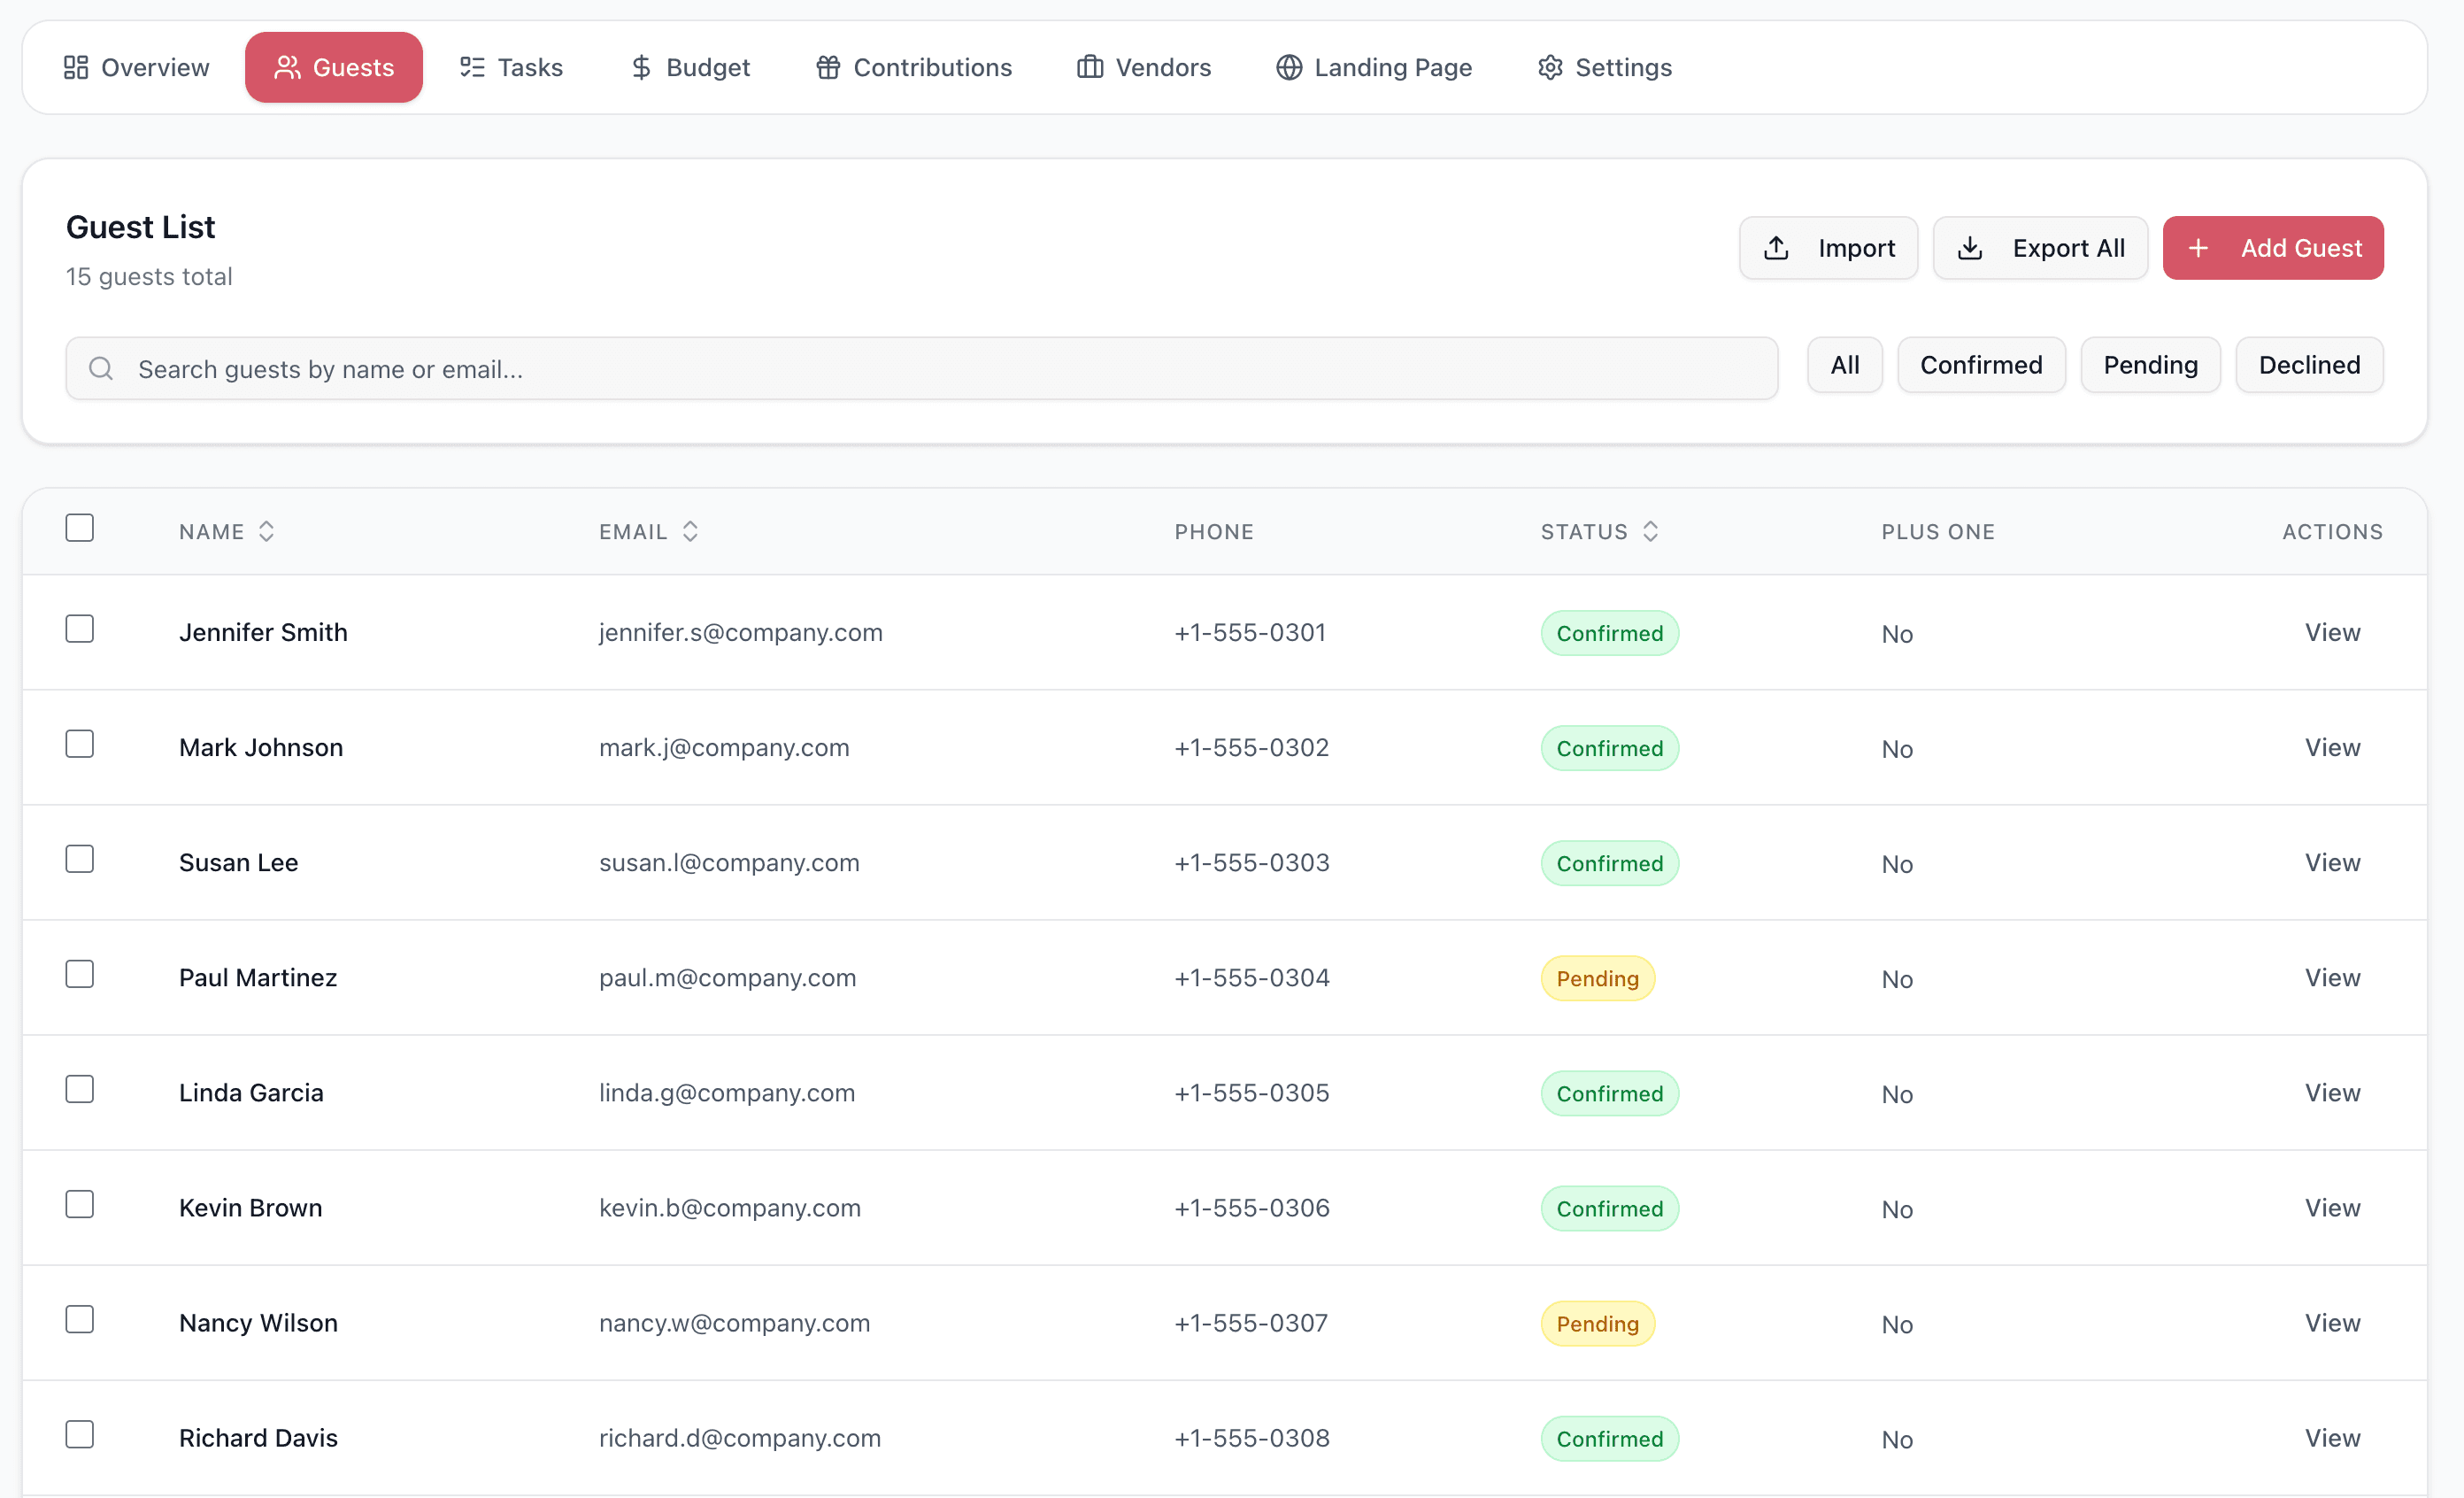The height and width of the screenshot is (1498, 2464).
Task: Click the Tasks checklist icon
Action: tap(472, 67)
